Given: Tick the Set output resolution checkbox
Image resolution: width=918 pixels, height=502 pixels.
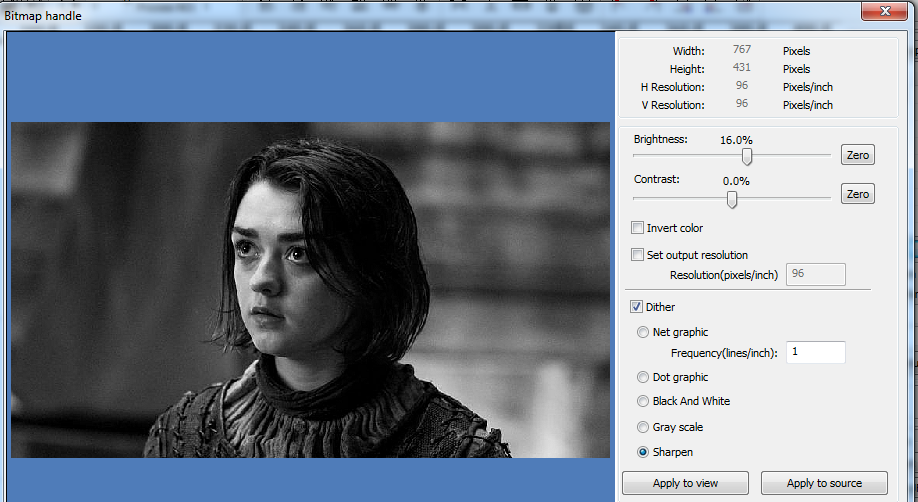Looking at the screenshot, I should click(637, 255).
